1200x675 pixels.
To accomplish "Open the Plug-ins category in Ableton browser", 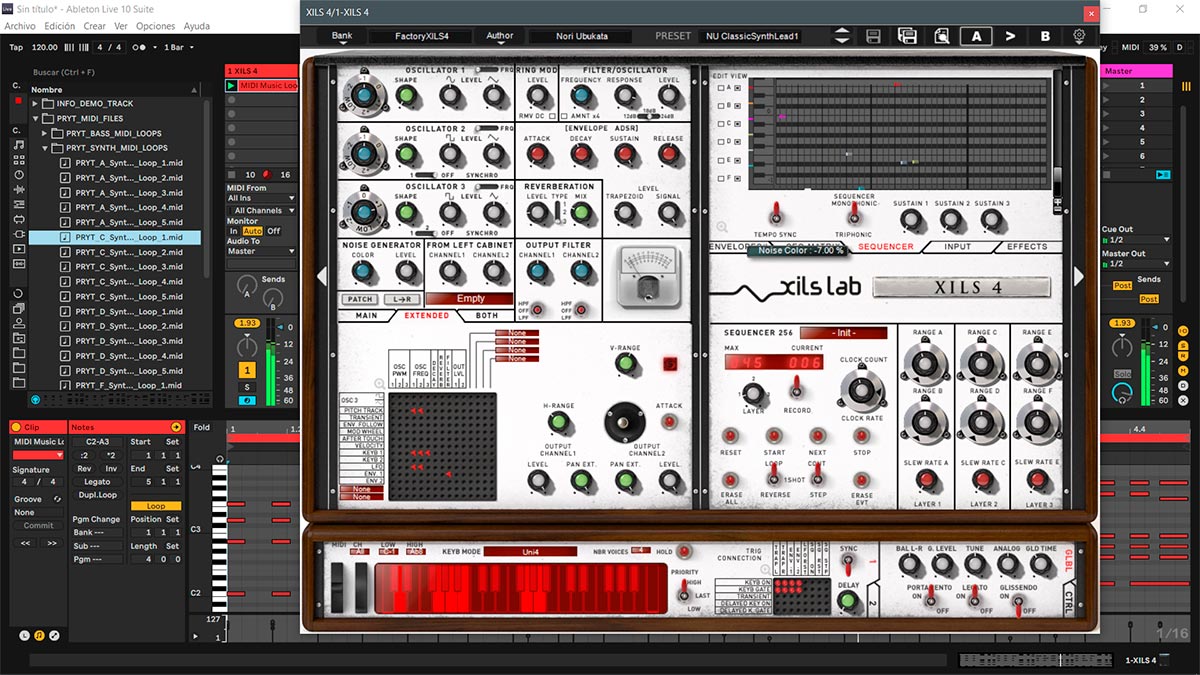I will click(x=18, y=233).
